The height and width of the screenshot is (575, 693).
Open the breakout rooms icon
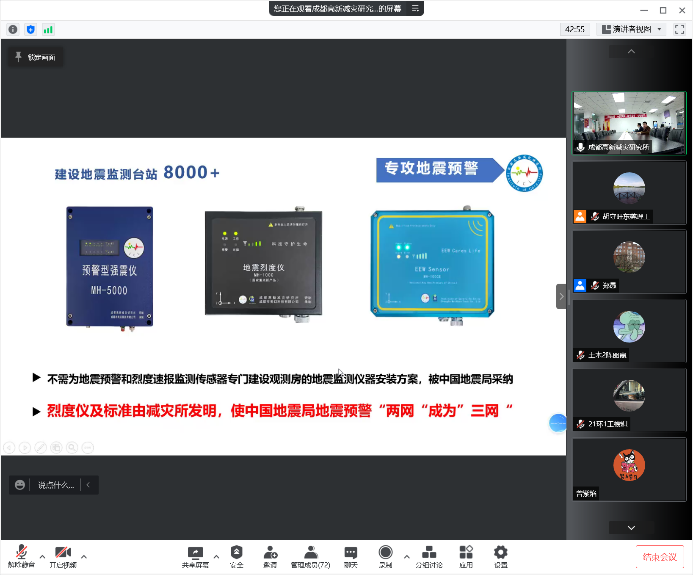428,555
